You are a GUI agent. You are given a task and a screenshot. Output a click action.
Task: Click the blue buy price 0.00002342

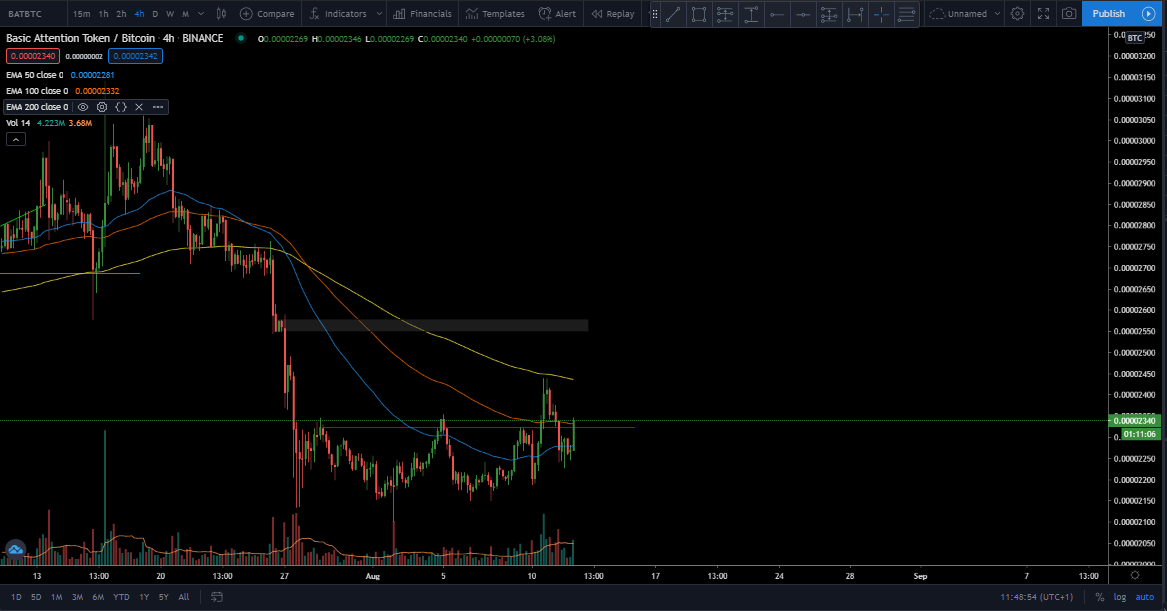click(135, 56)
